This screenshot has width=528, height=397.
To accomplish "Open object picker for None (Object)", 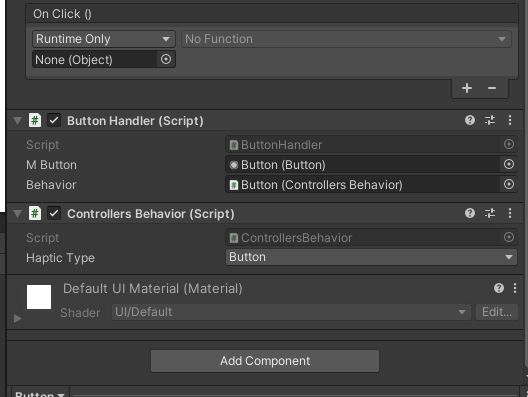I will 166,60.
